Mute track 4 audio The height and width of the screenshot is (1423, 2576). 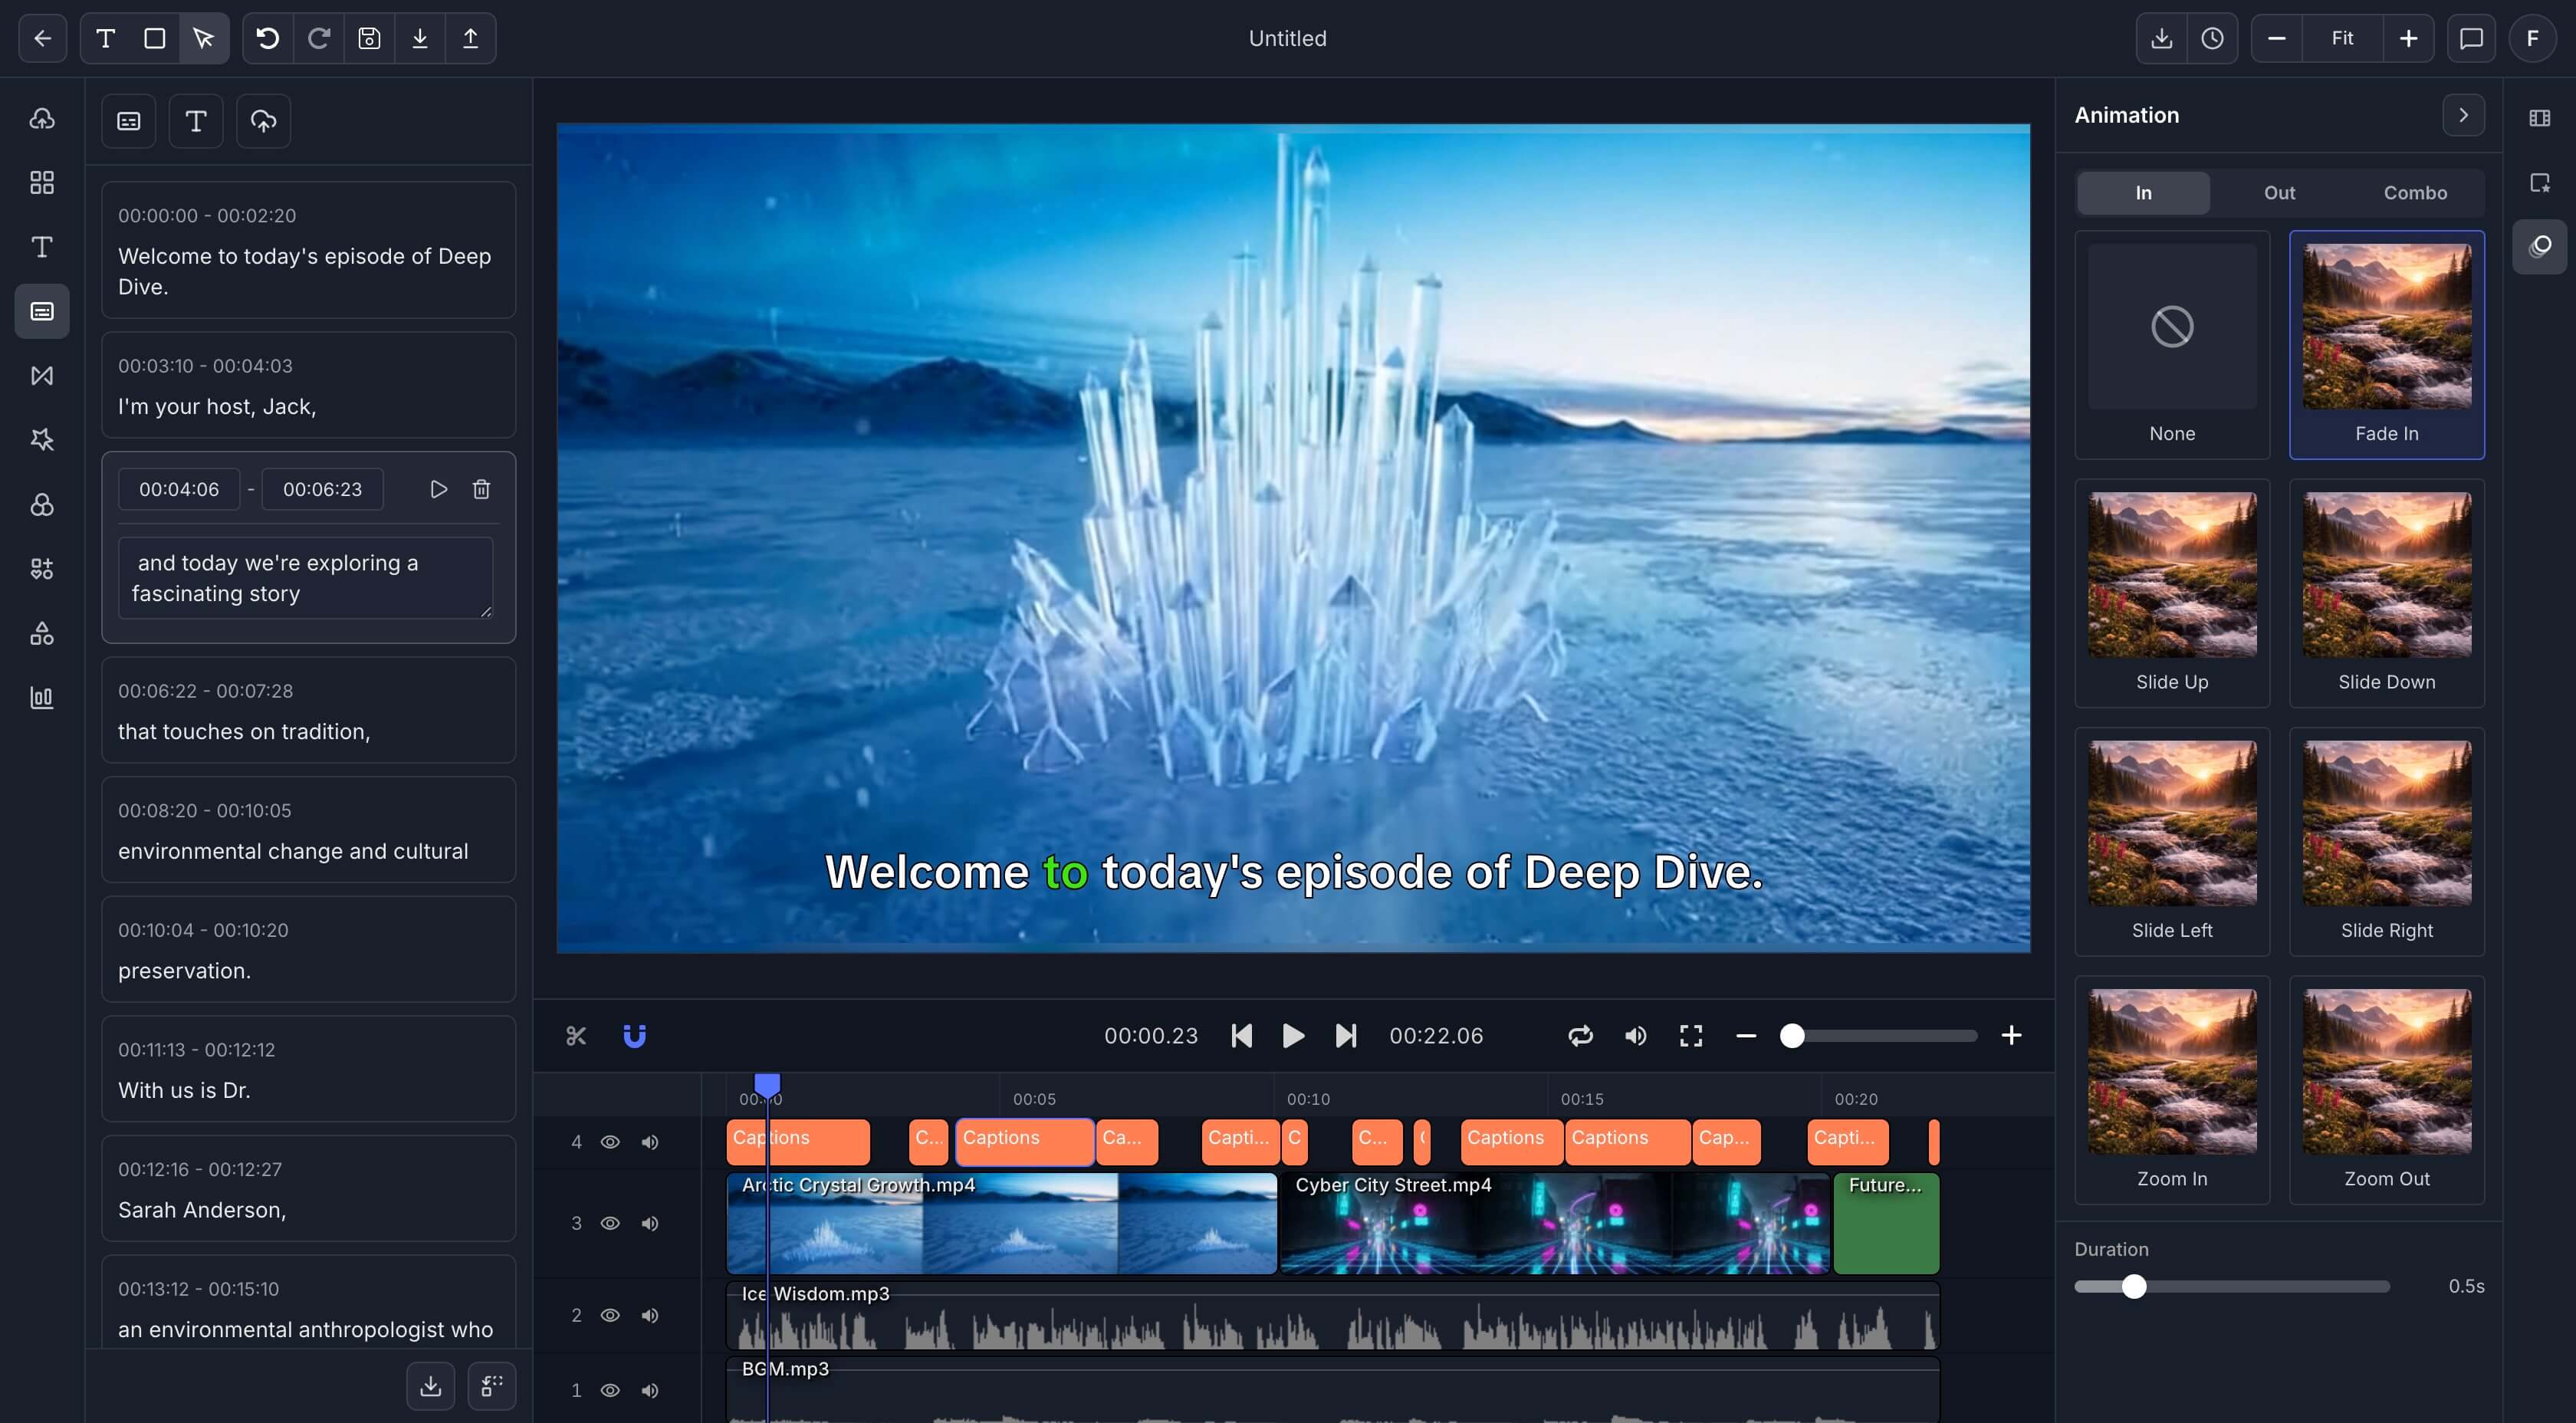click(650, 1142)
